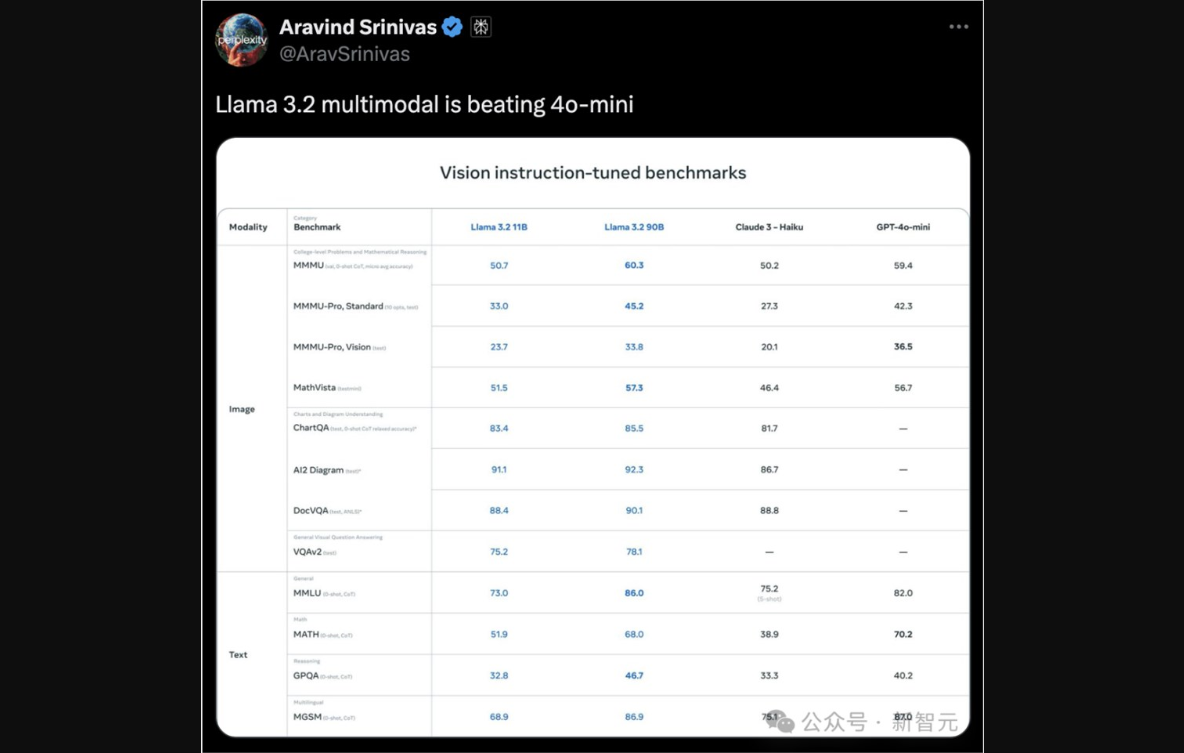Select the DocVQA benchmark row label
Image resolution: width=1184 pixels, height=753 pixels.
pos(310,511)
